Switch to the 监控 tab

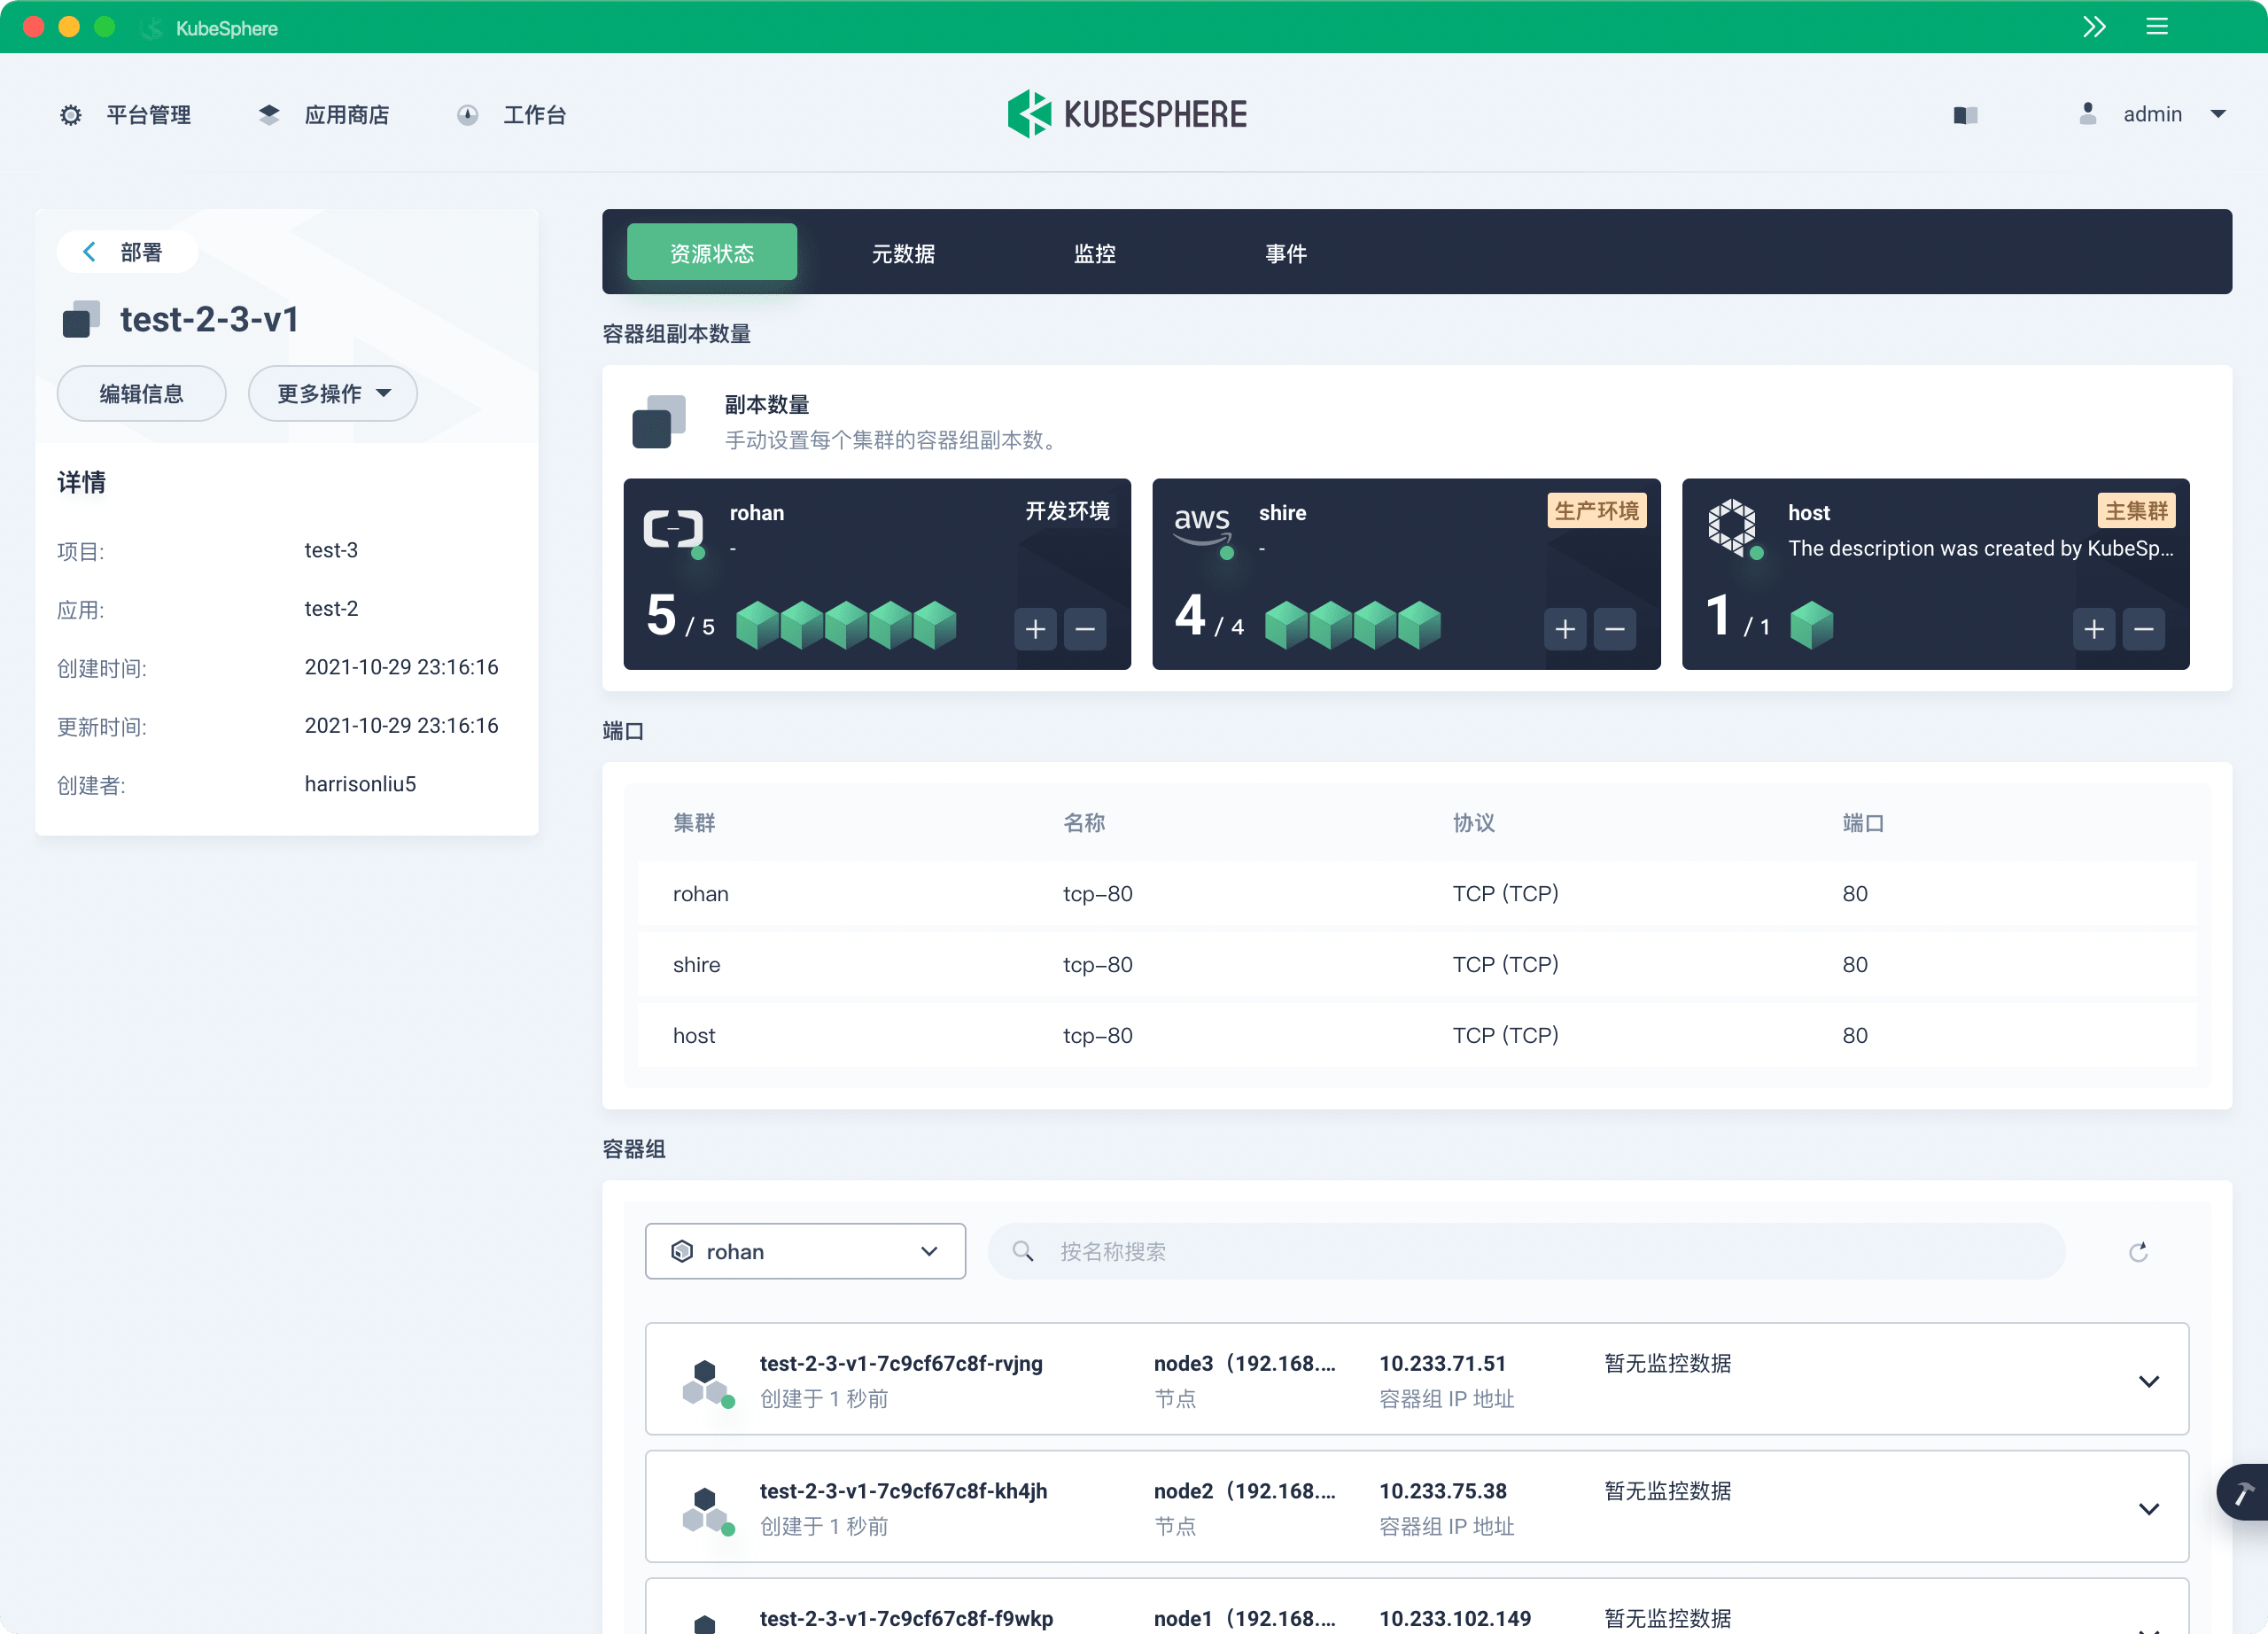[x=1094, y=253]
